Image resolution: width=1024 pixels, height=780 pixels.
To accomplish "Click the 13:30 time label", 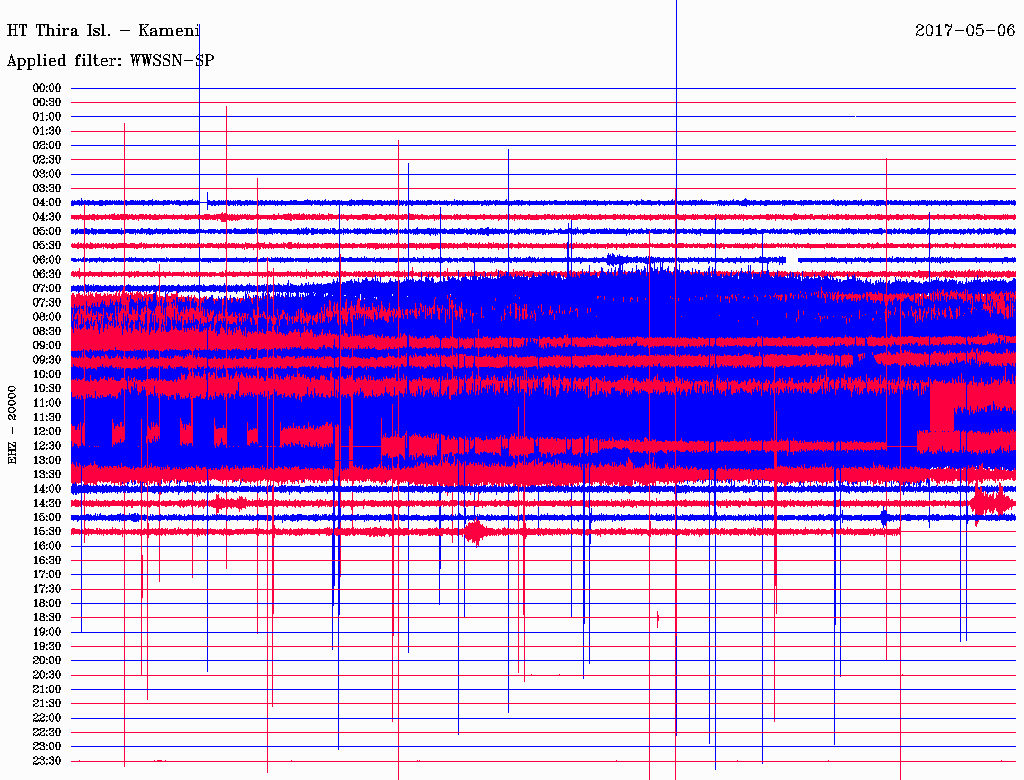I will coord(47,474).
